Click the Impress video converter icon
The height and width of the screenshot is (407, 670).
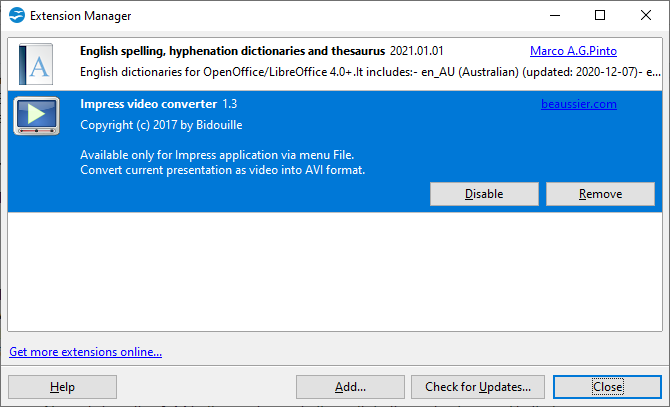tap(37, 116)
